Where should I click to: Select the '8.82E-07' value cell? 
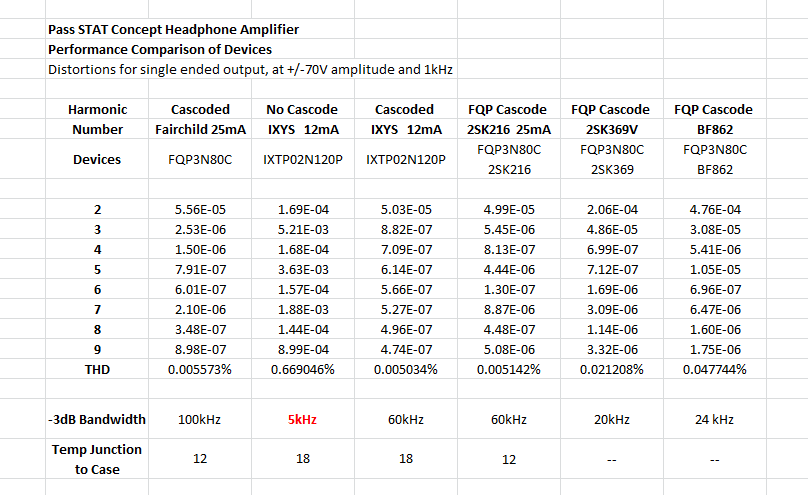(x=406, y=230)
